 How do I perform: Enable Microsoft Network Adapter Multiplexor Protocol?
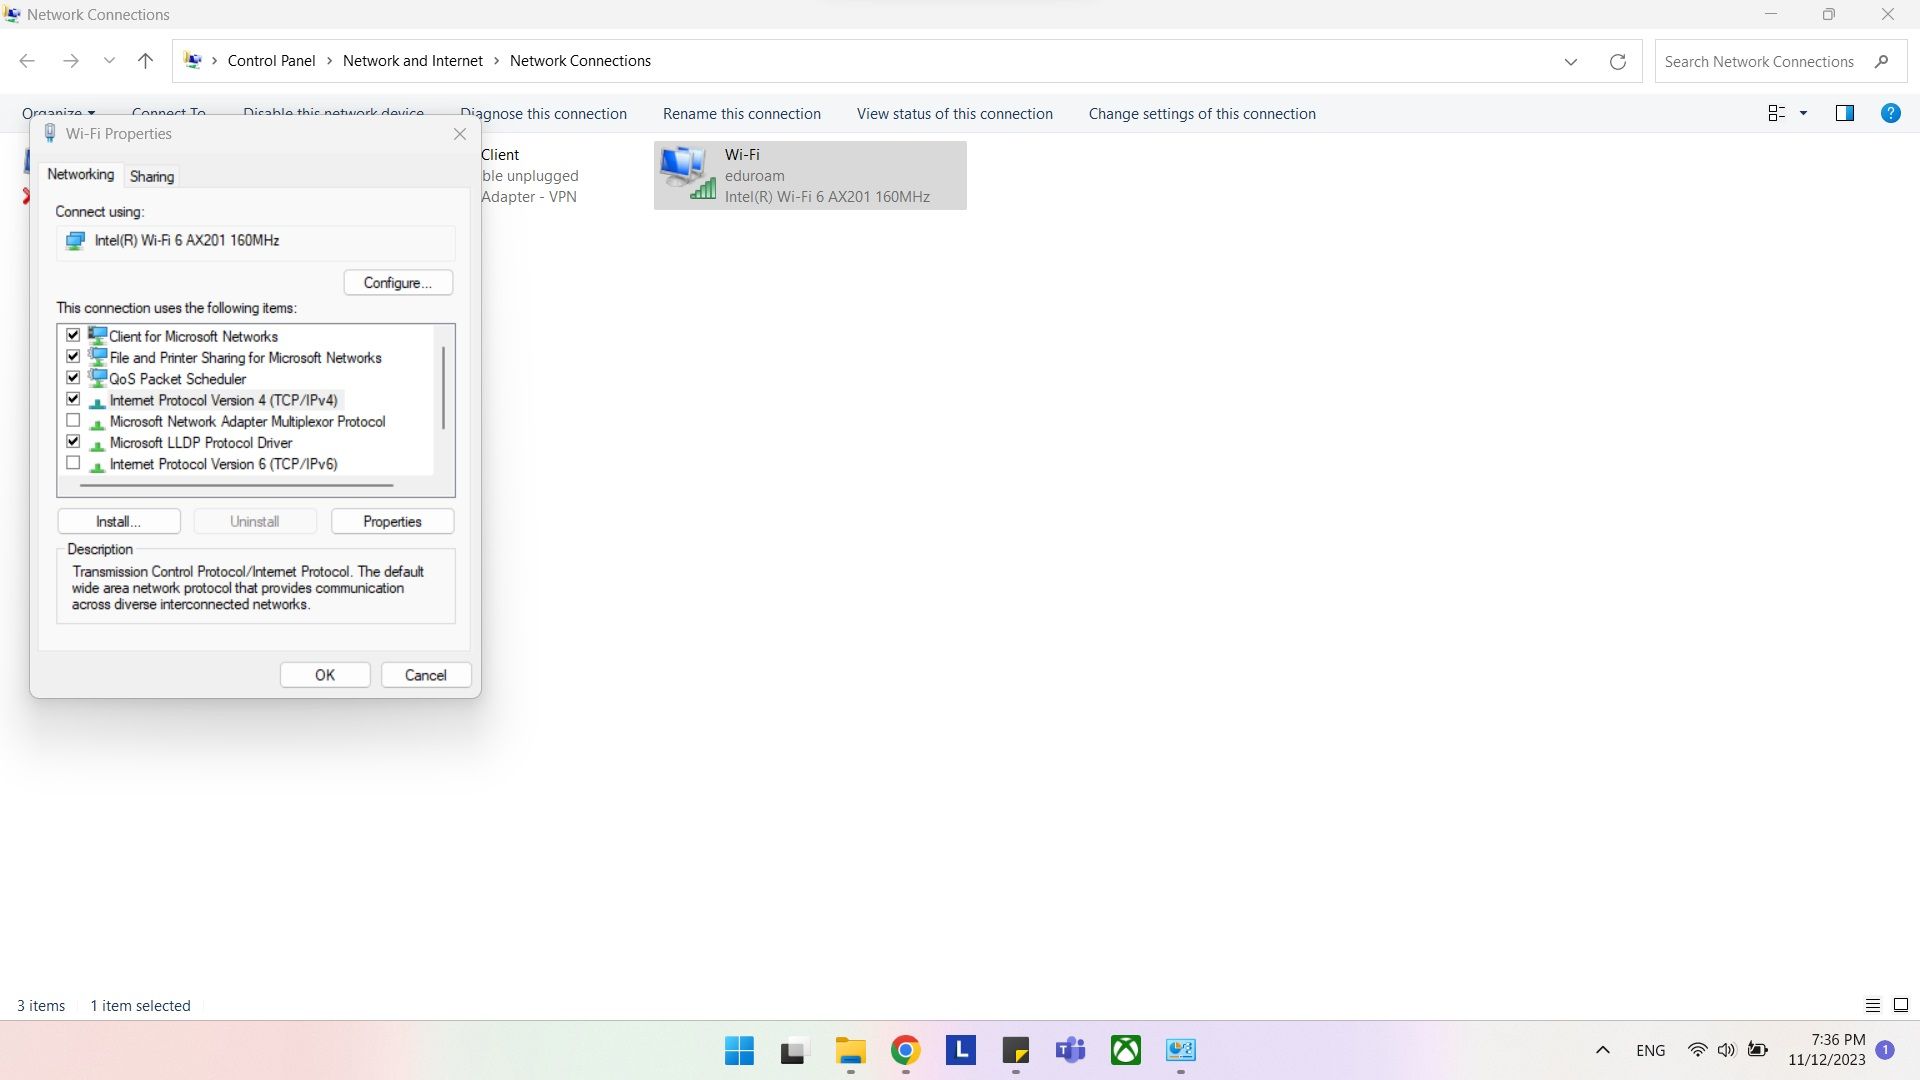tap(73, 421)
